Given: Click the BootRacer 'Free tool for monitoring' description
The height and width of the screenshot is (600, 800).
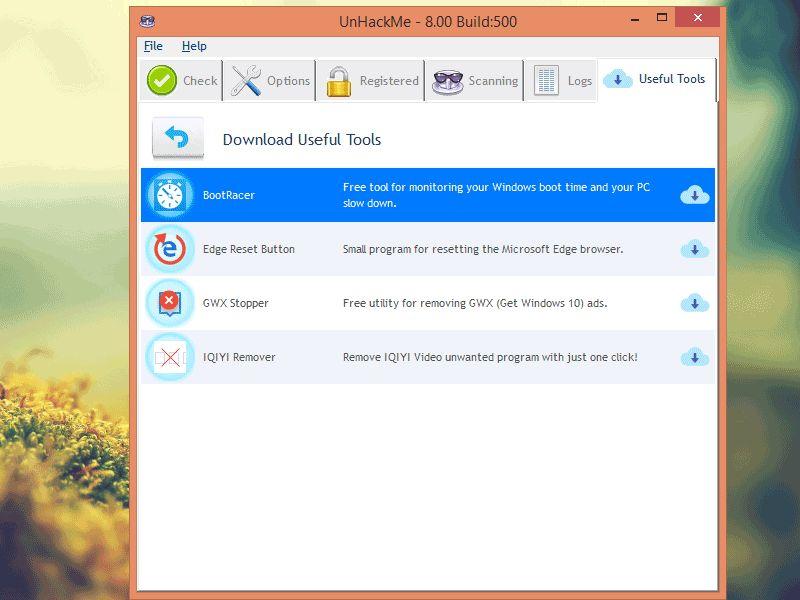Looking at the screenshot, I should click(496, 195).
